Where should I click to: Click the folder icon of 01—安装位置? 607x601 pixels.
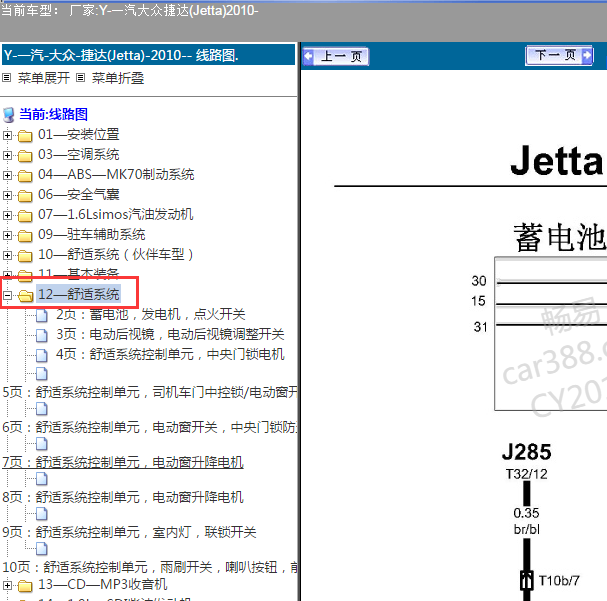tap(25, 136)
